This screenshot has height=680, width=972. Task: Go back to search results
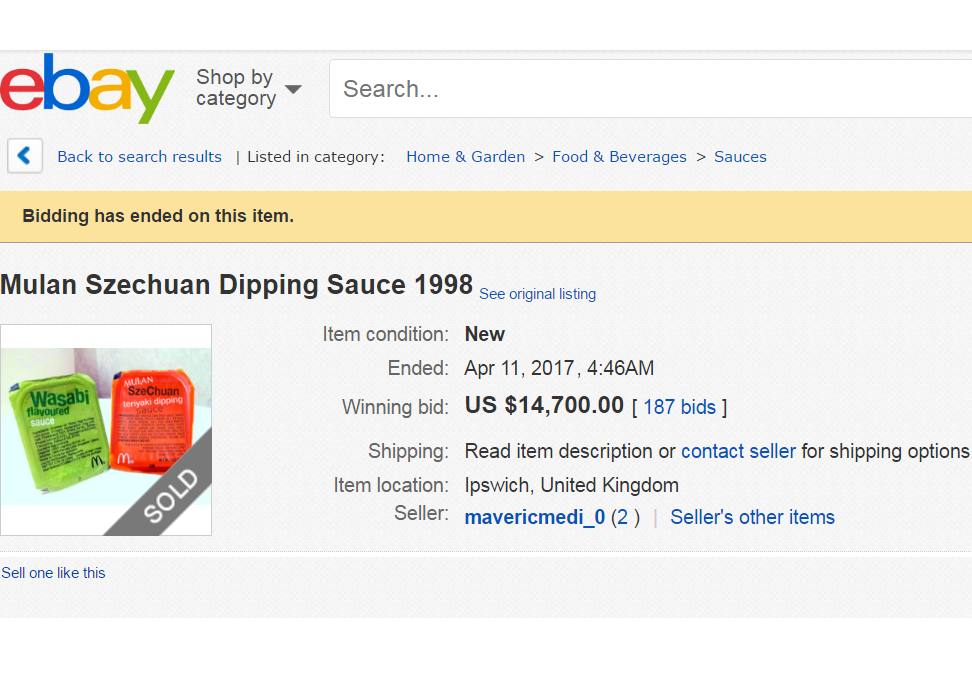[139, 157]
